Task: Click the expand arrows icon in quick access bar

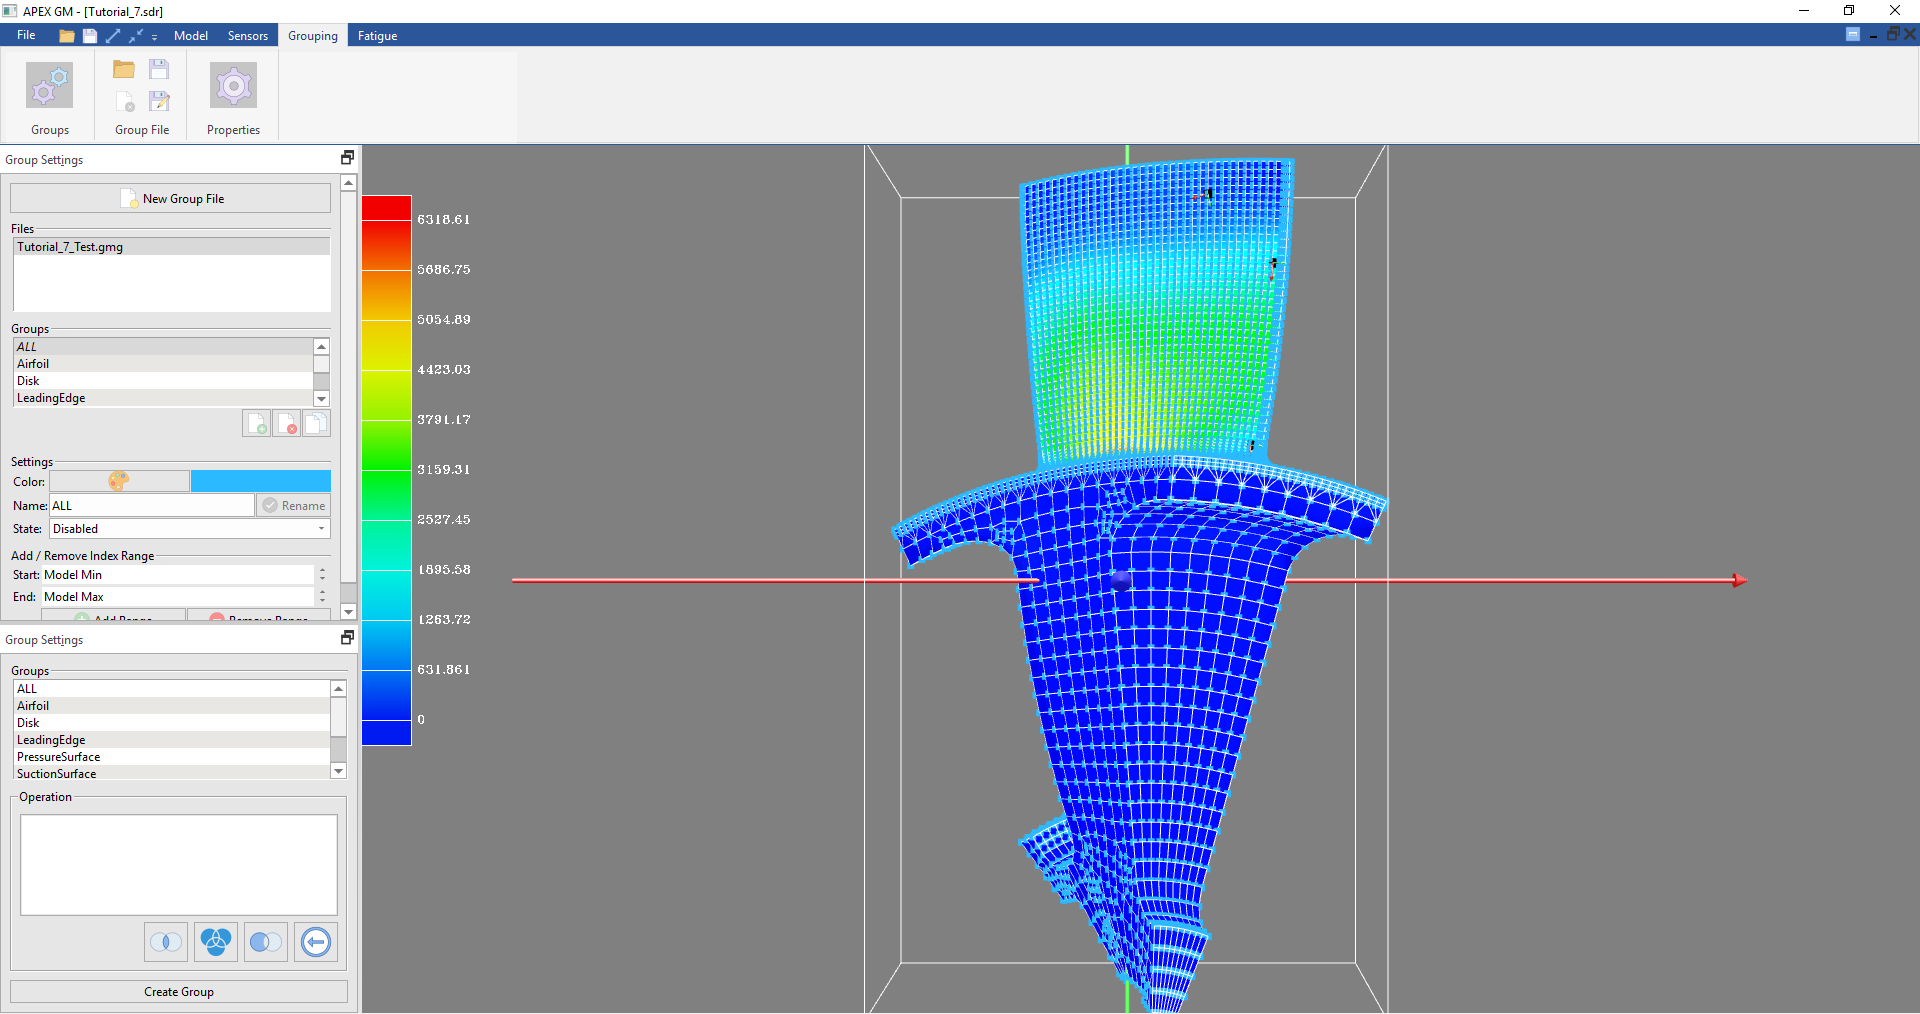Action: pyautogui.click(x=113, y=36)
